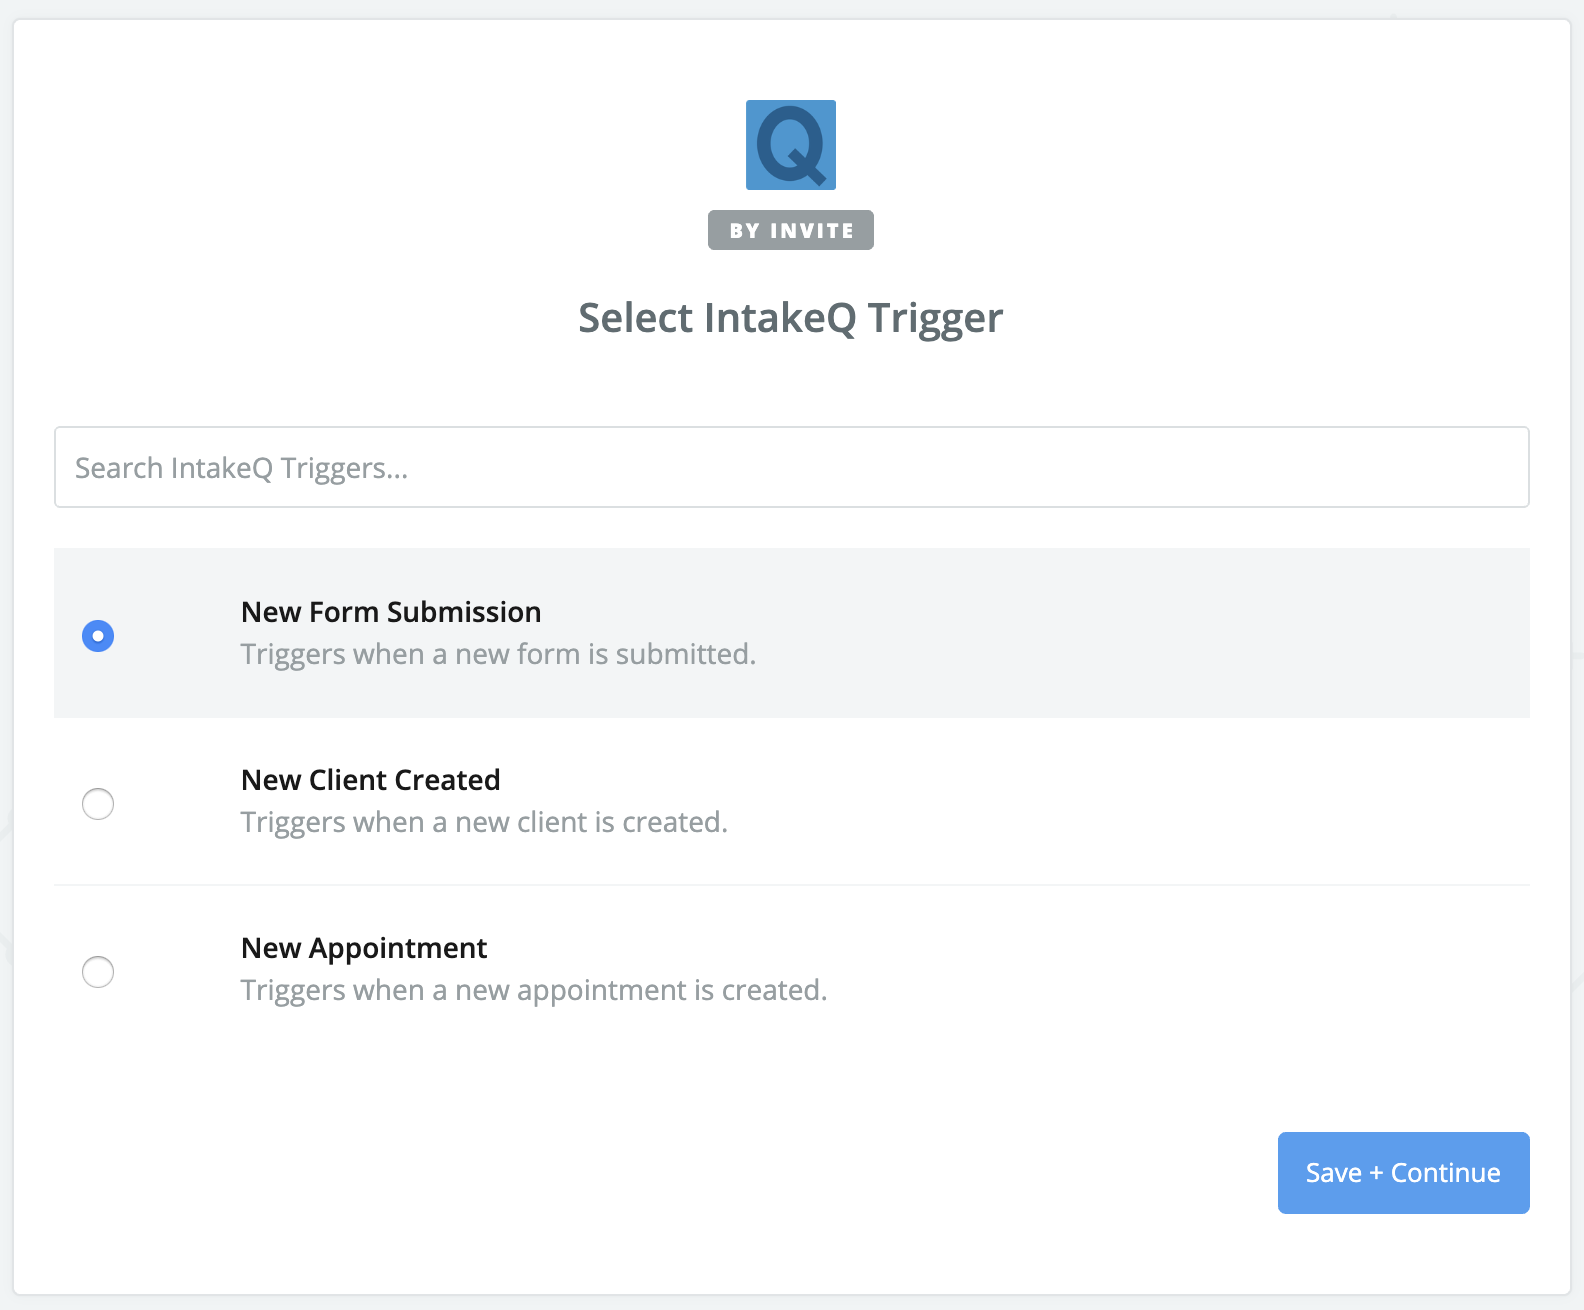Click the Save + Continue button
This screenshot has height=1310, width=1584.
[x=1404, y=1173]
